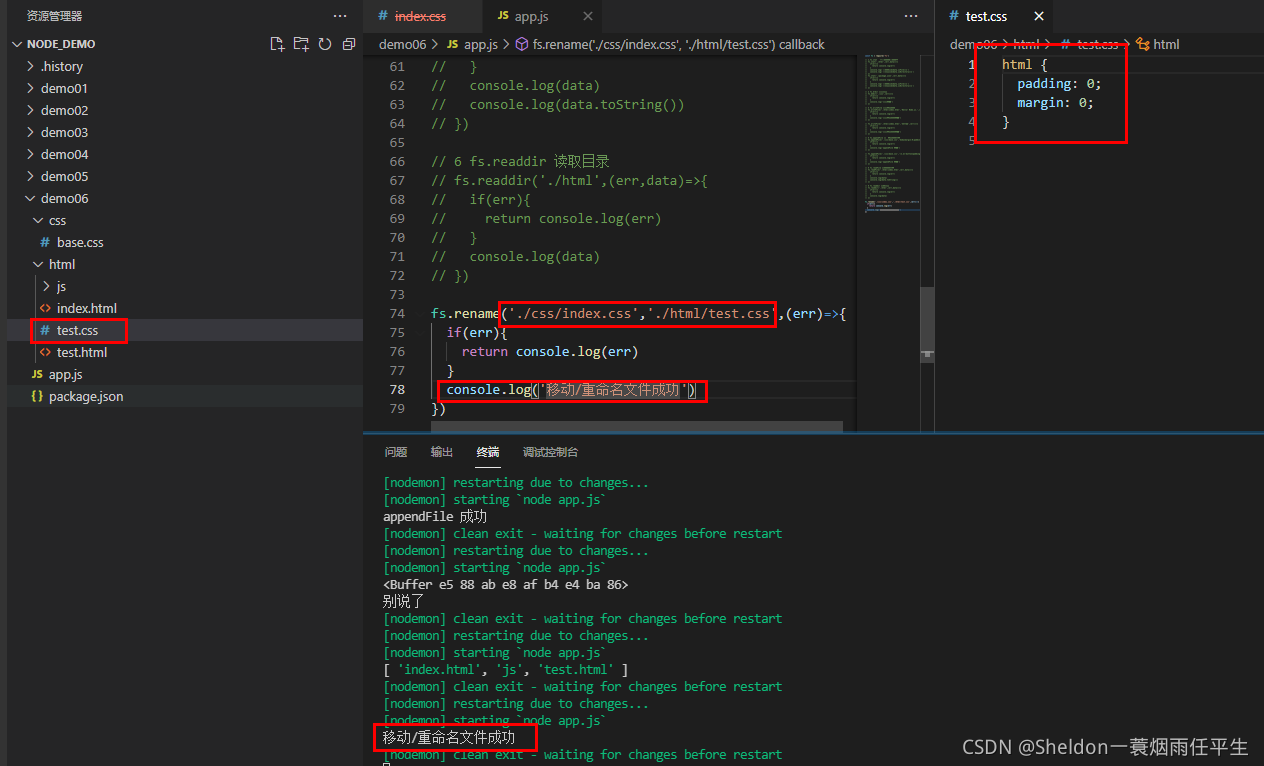Switch to the index.css tab
Viewport: 1264px width, 766px height.
click(420, 16)
